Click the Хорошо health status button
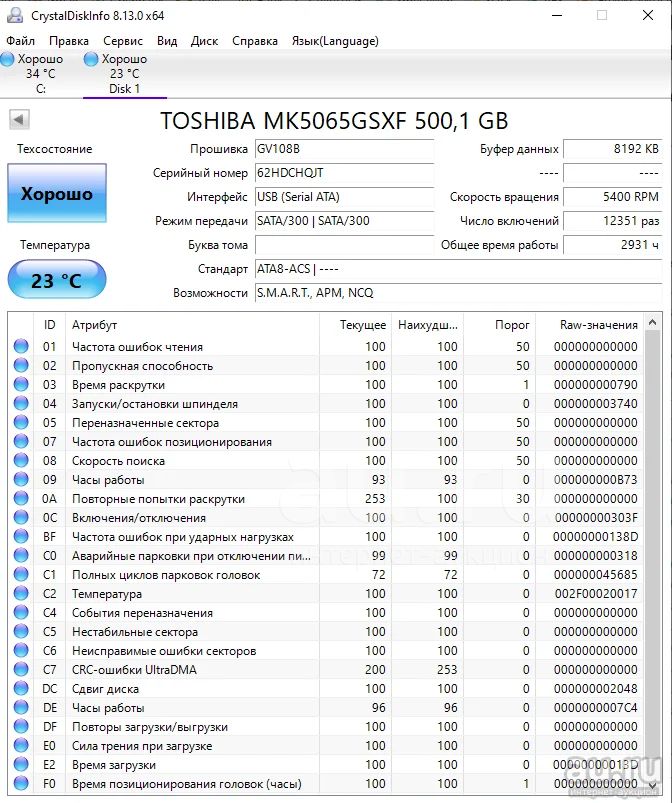The width and height of the screenshot is (672, 803). 57,194
